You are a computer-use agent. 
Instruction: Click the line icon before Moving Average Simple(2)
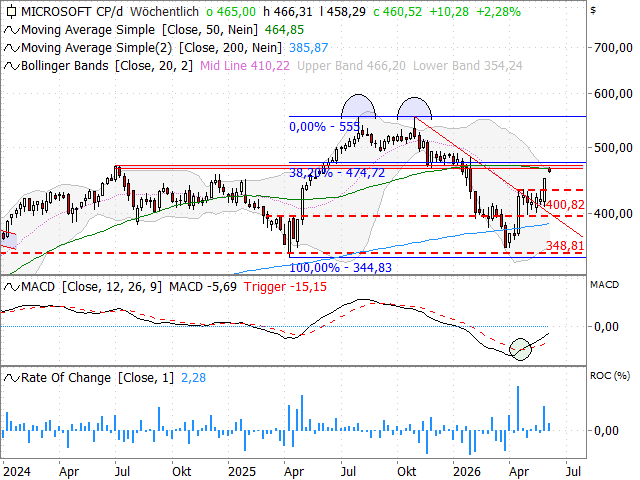click(x=11, y=48)
